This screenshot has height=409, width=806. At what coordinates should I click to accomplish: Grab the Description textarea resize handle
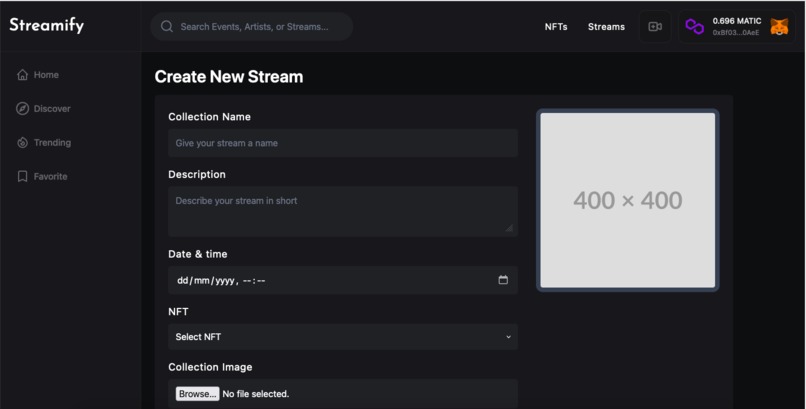pyautogui.click(x=509, y=228)
